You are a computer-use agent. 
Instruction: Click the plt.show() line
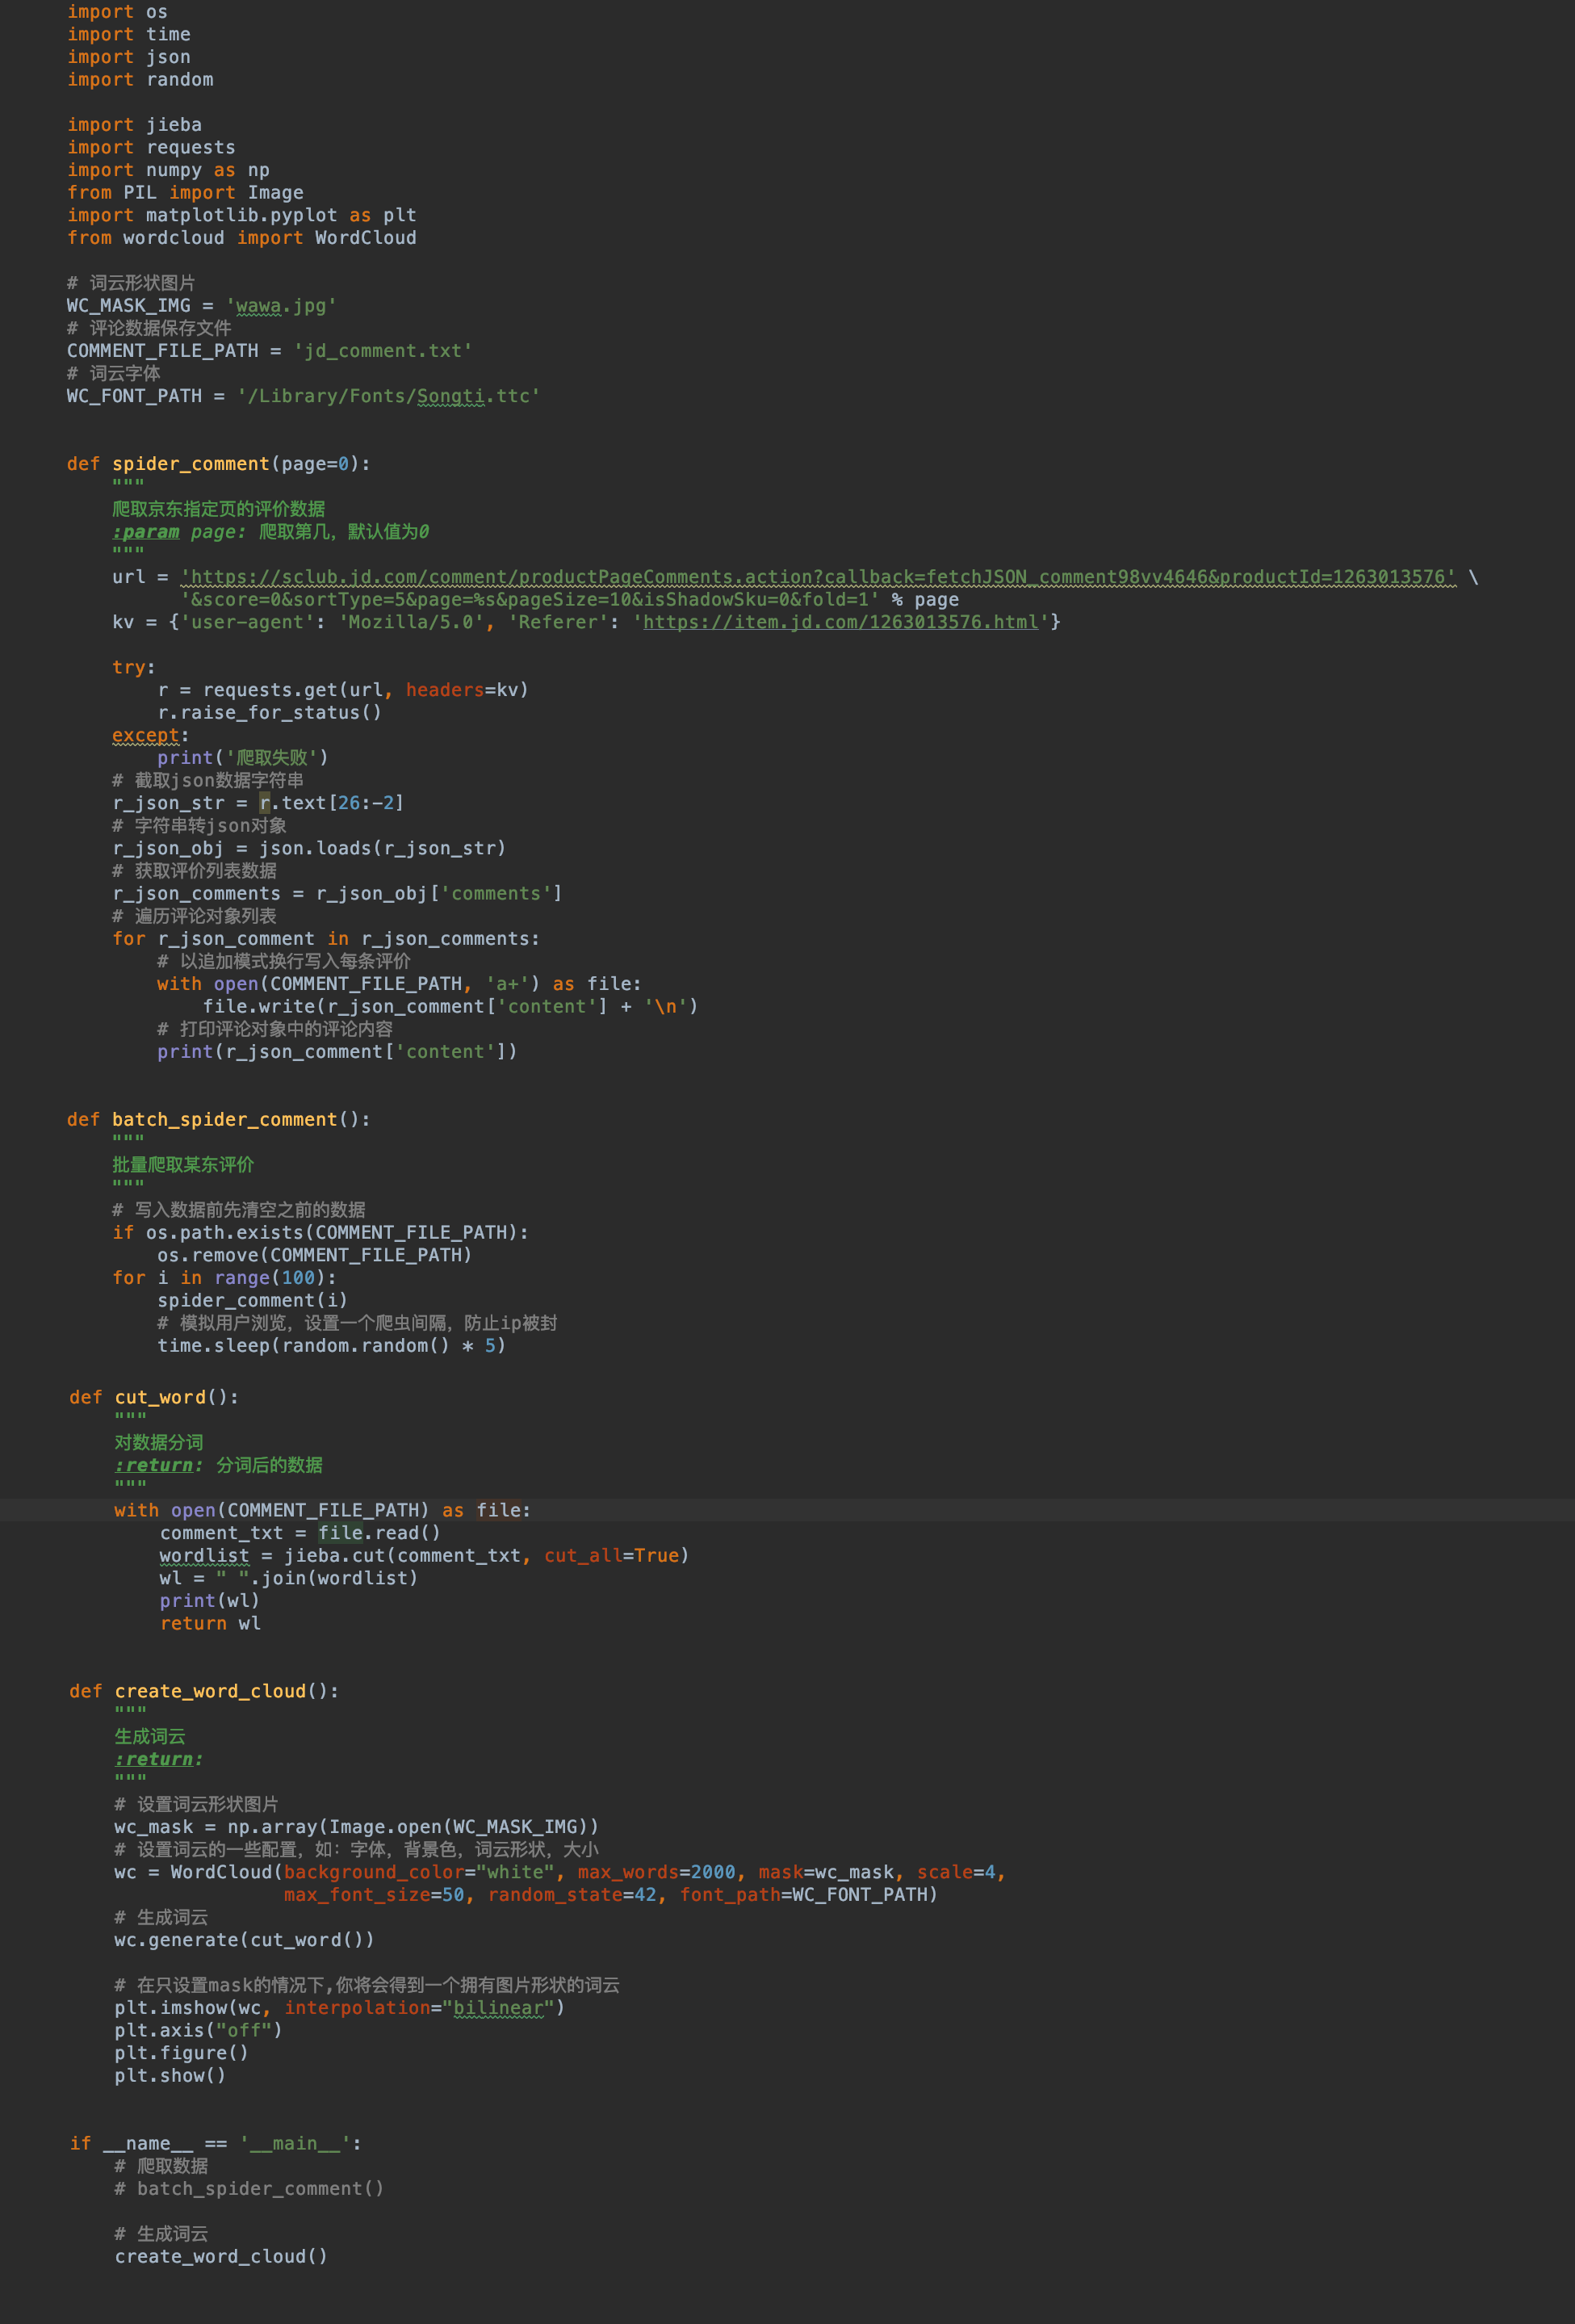(x=170, y=2075)
